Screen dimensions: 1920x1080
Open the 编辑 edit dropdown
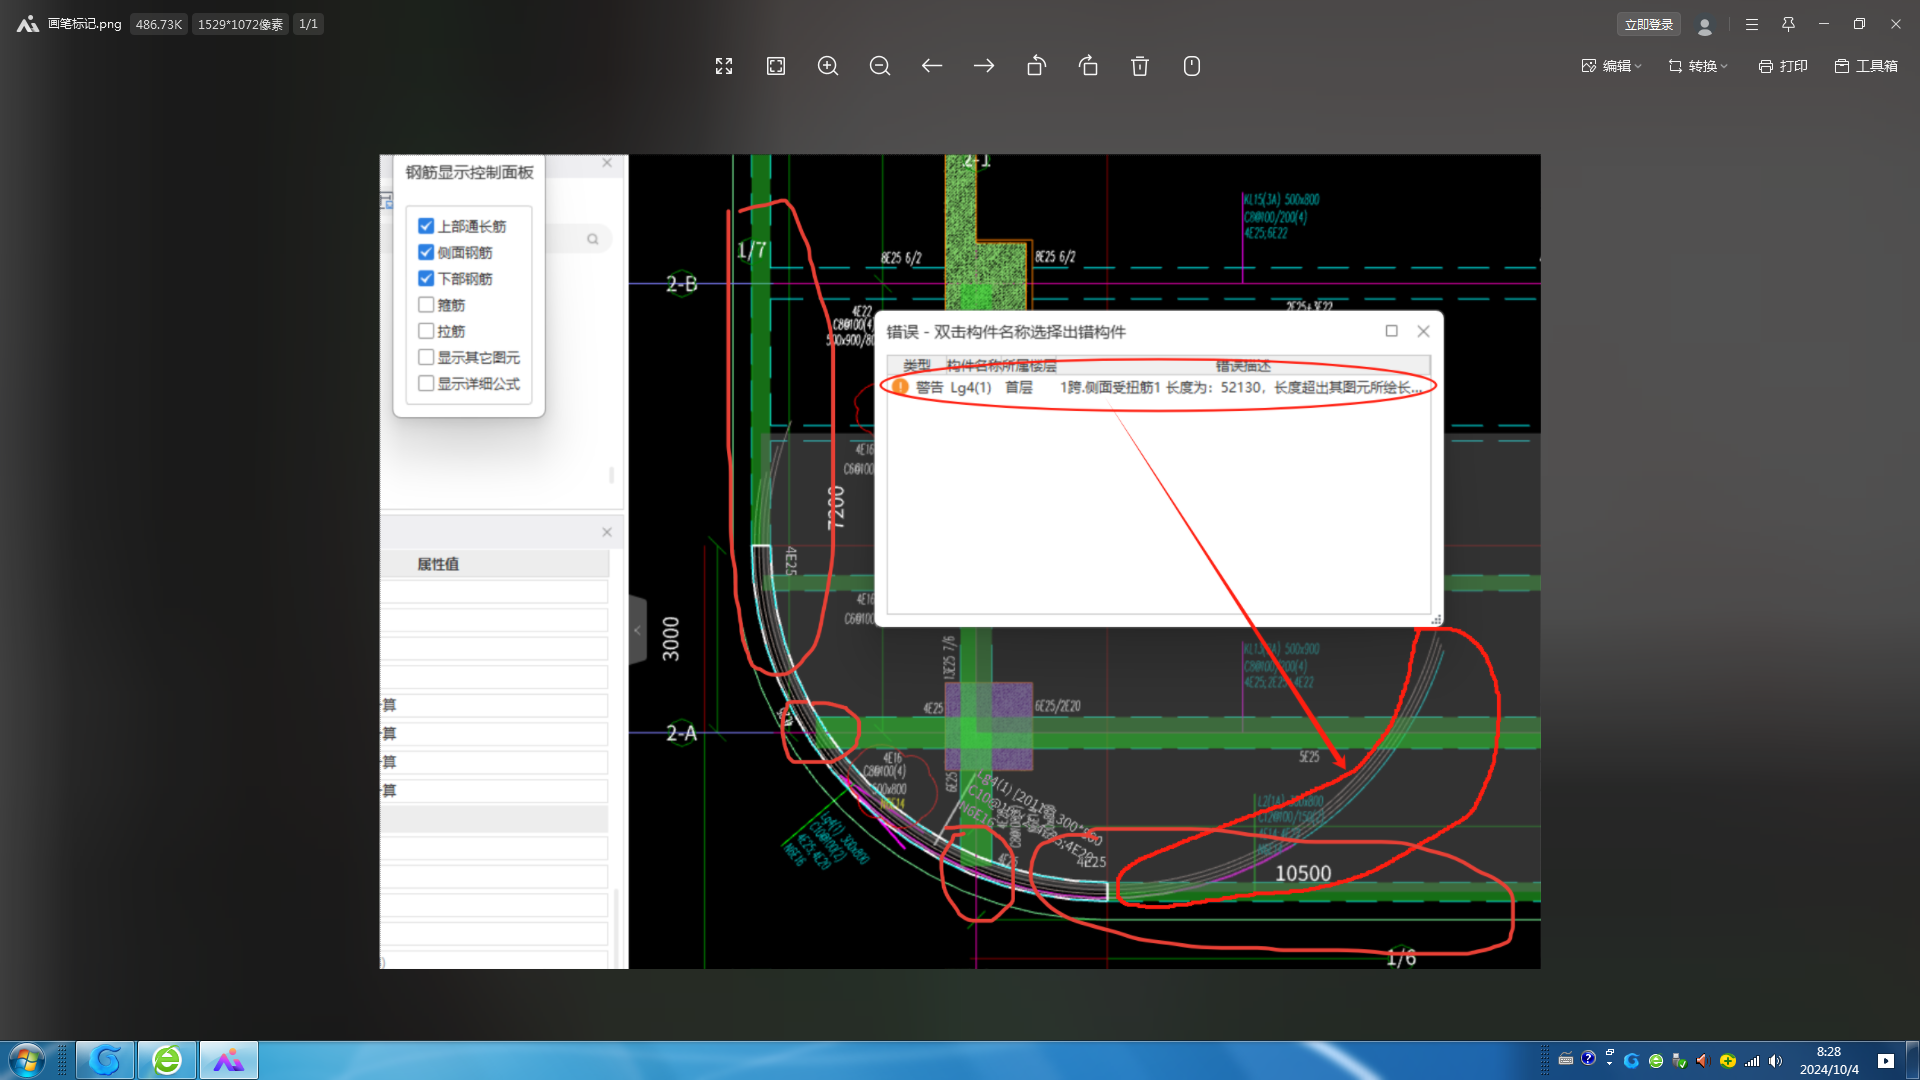(1611, 66)
